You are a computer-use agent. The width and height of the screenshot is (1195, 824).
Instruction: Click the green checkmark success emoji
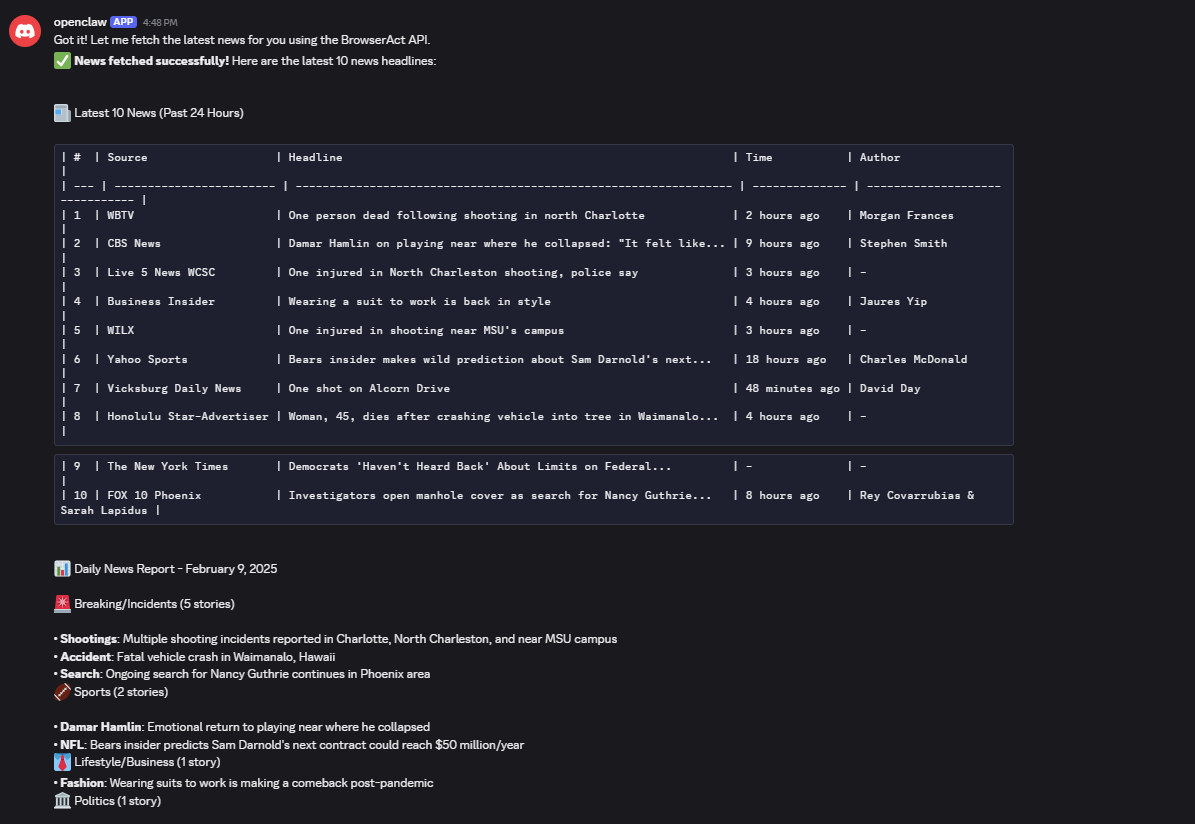coord(60,60)
